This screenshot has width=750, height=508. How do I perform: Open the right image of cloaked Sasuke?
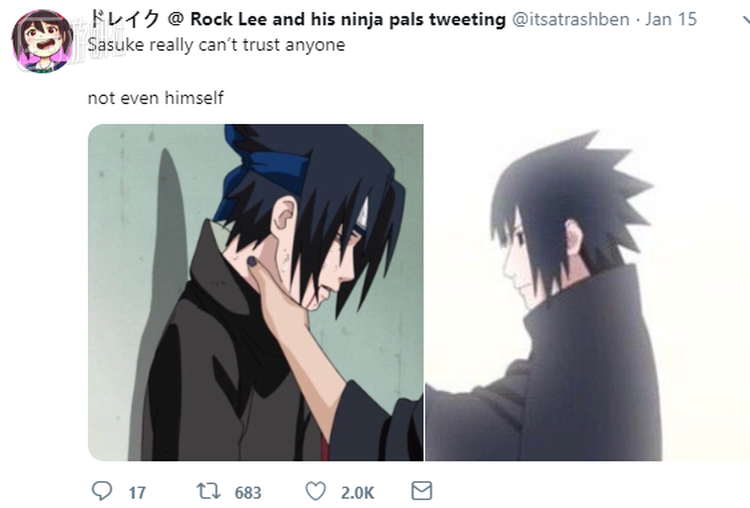click(x=587, y=292)
